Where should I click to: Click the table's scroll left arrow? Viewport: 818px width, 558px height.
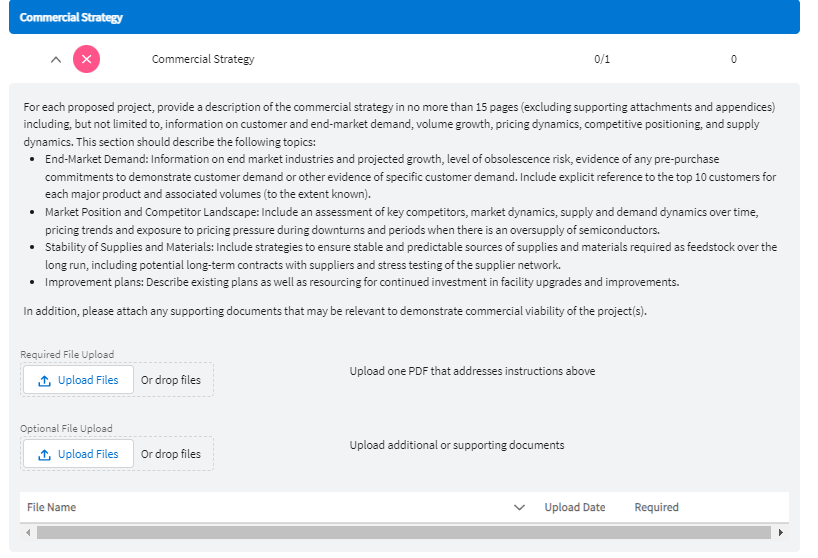[28, 532]
